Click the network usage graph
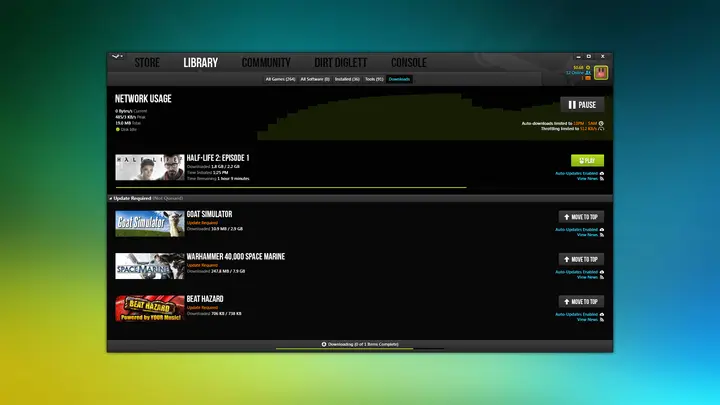 434,117
